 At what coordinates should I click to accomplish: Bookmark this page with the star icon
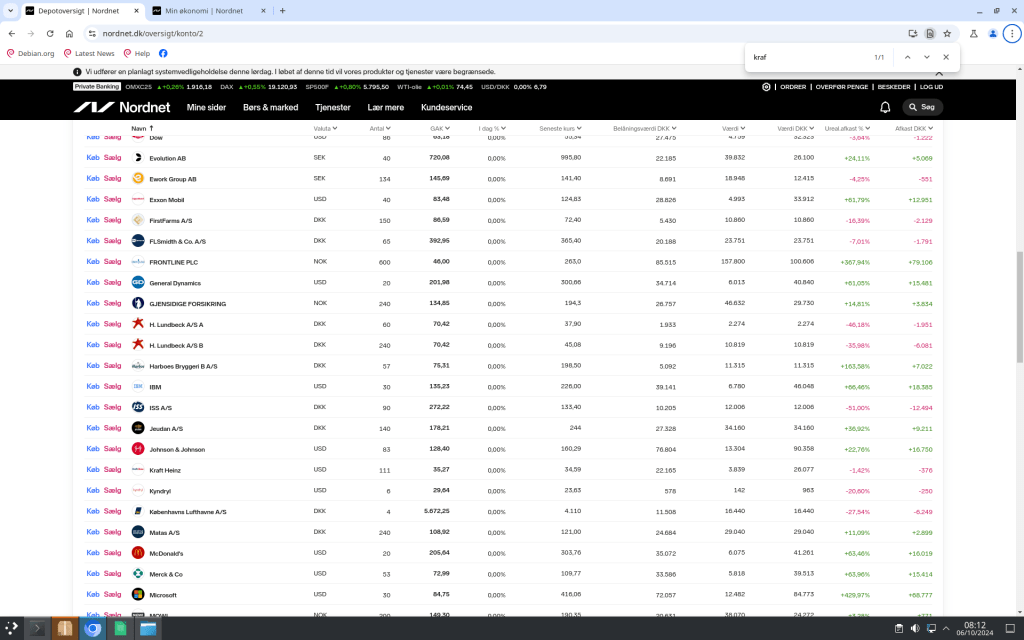(947, 33)
